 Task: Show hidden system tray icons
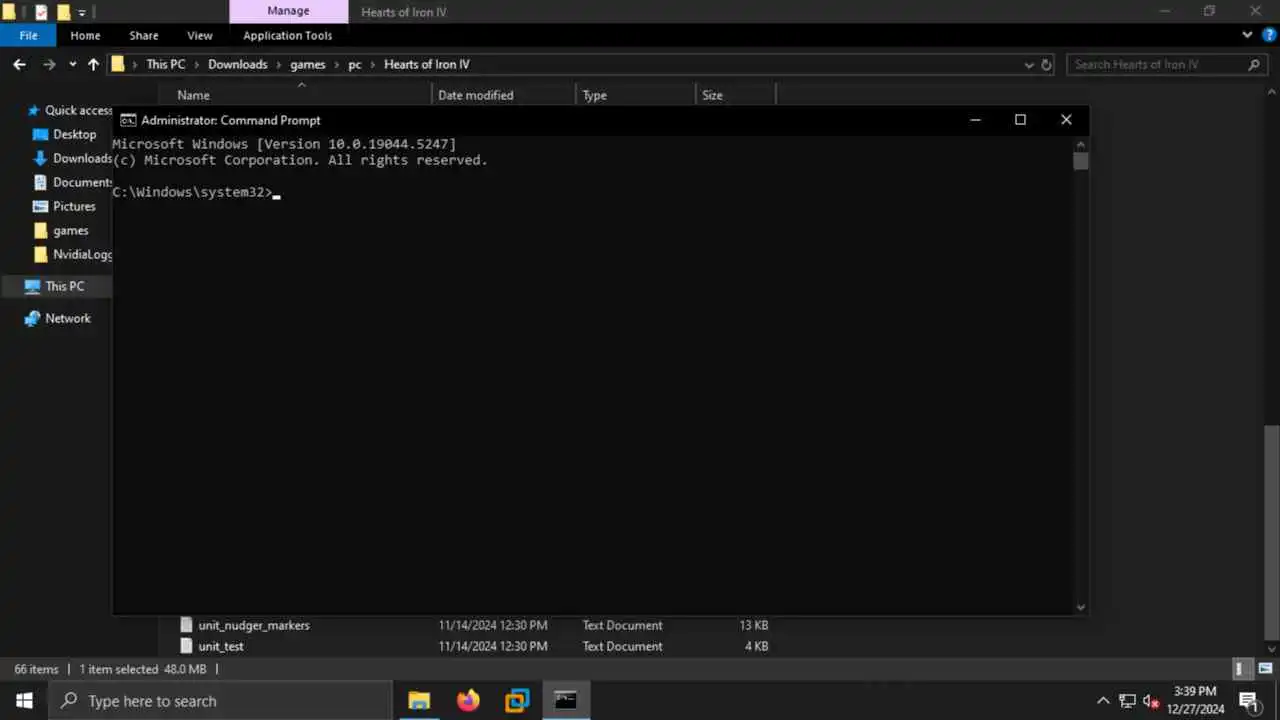point(1103,700)
